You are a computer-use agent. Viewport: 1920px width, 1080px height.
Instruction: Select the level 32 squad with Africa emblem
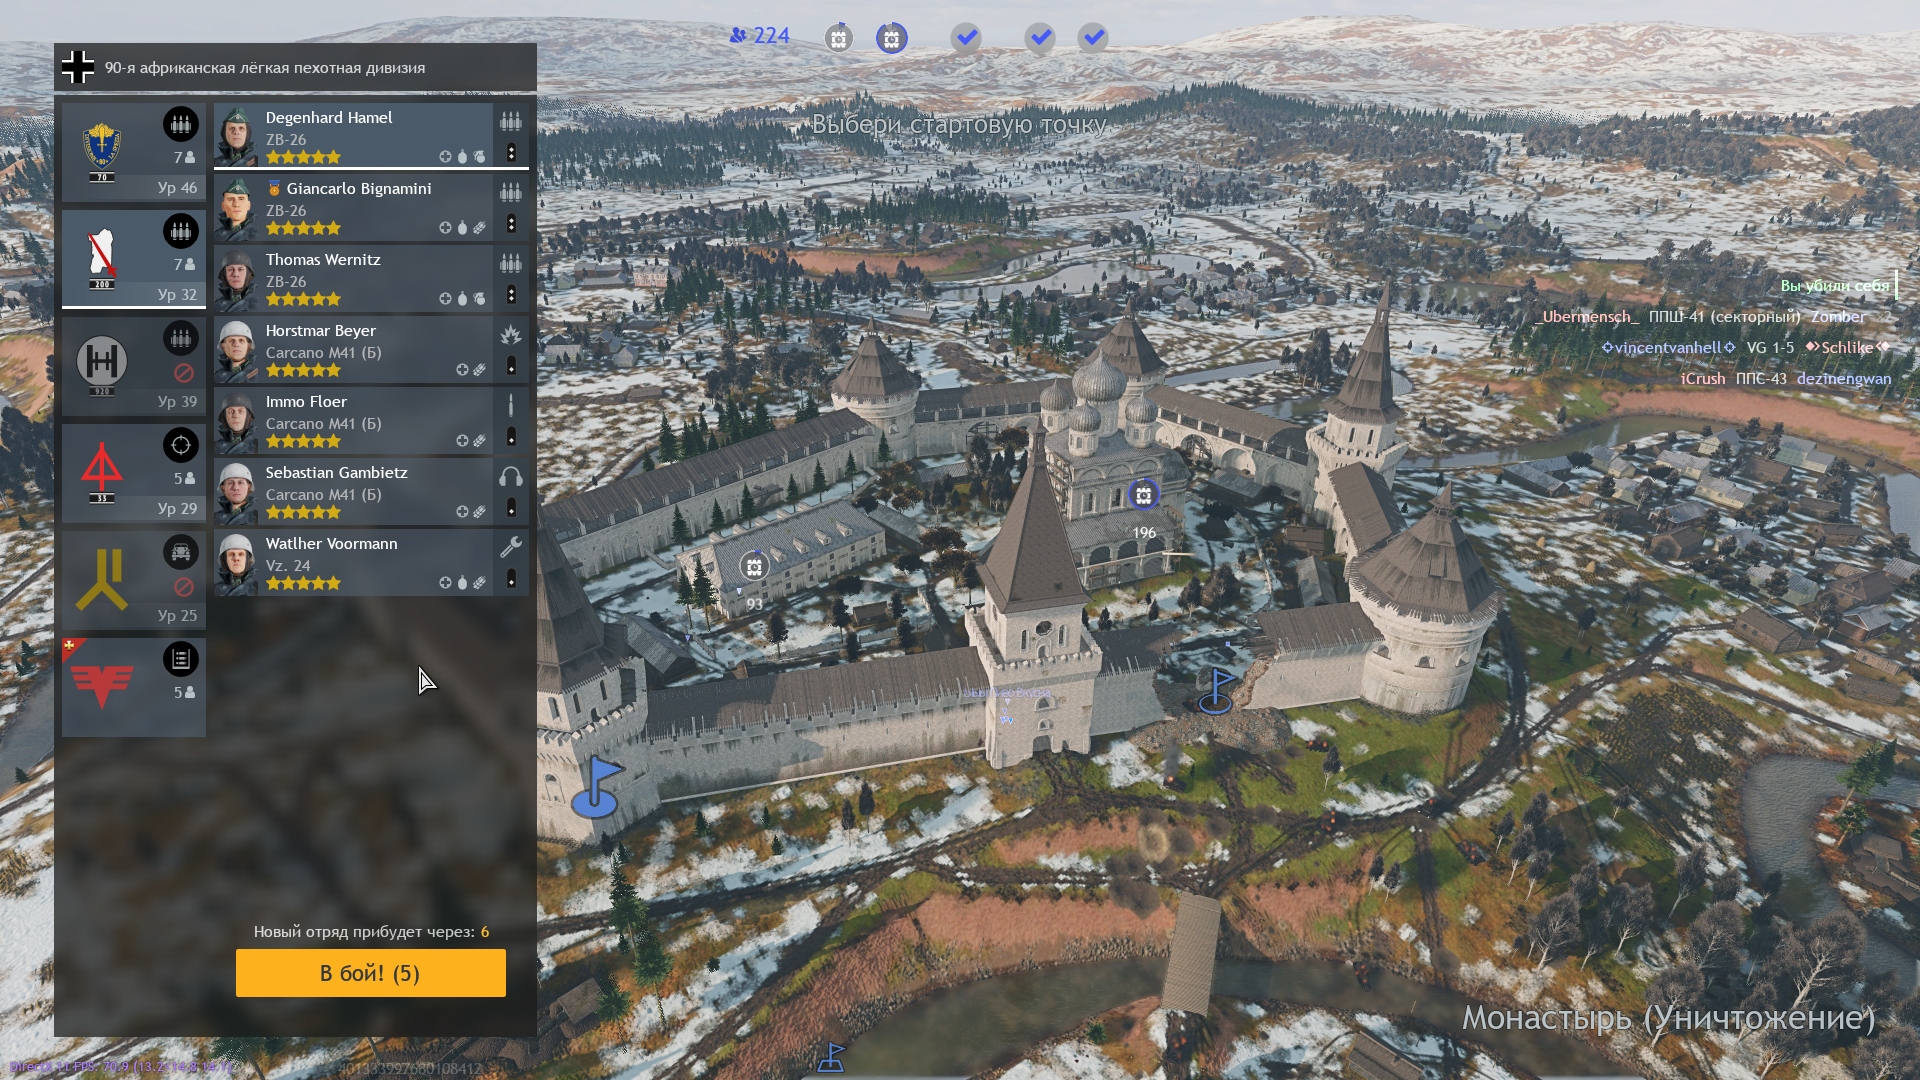[x=134, y=259]
